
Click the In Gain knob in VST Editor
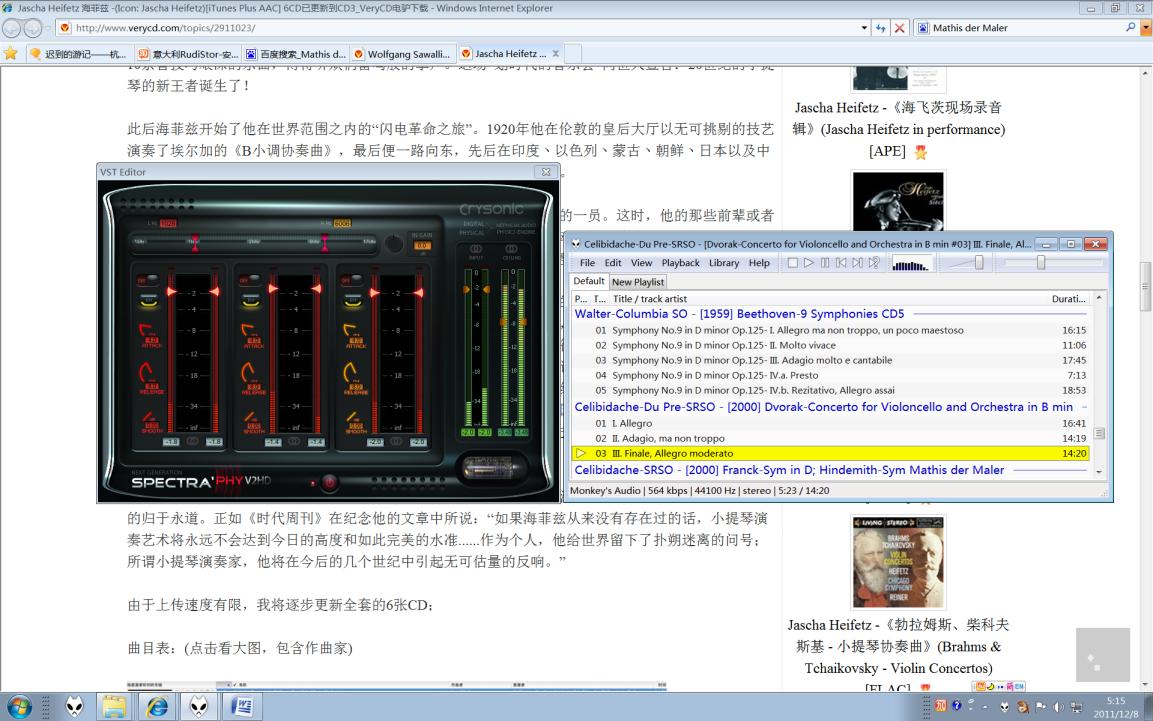click(x=394, y=244)
